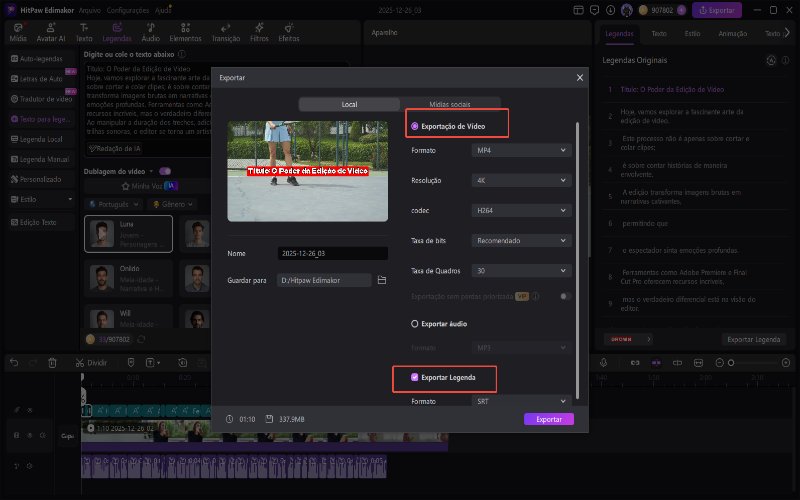The image size is (800, 500).
Task: Click the add coins plus icon
Action: (682, 10)
